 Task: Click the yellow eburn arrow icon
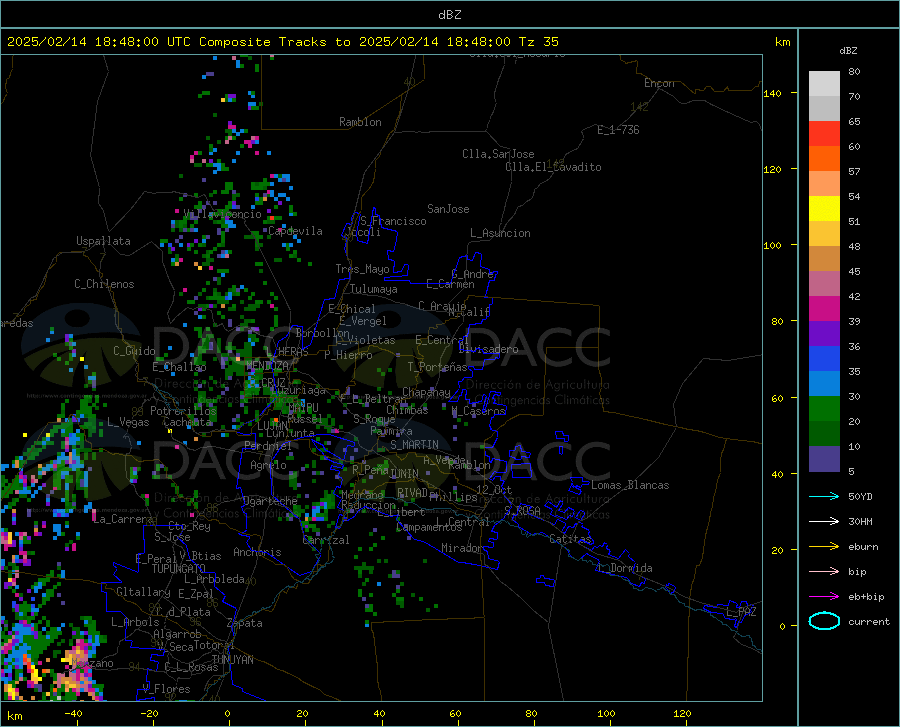[824, 547]
